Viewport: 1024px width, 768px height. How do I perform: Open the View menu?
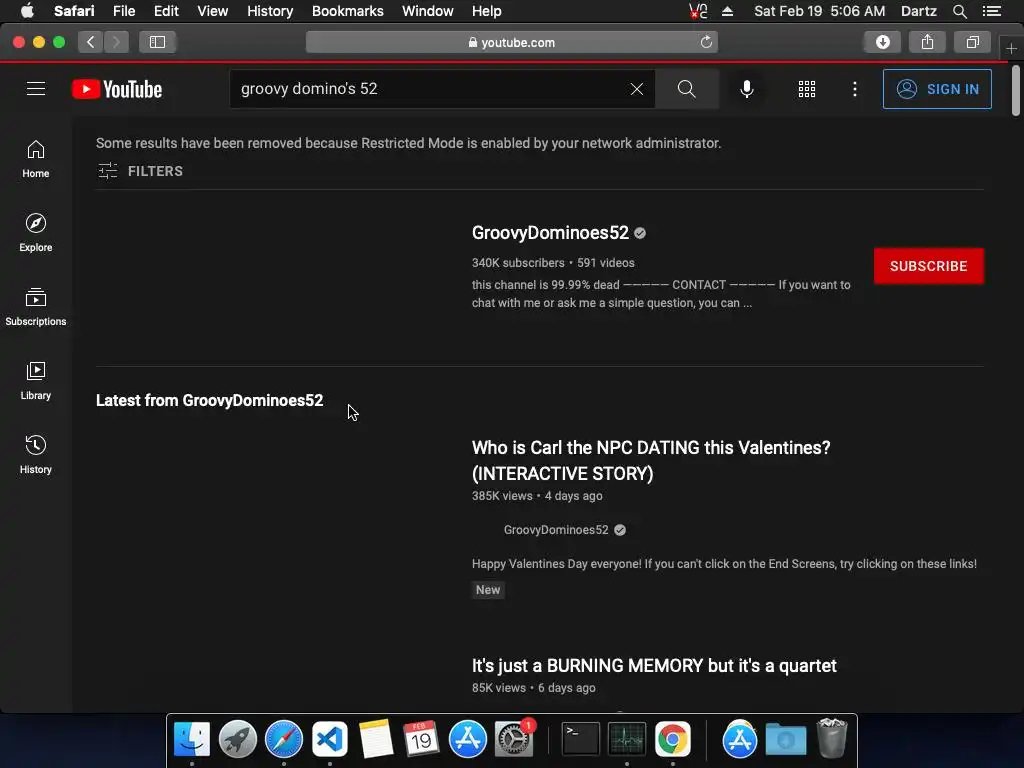pos(213,11)
